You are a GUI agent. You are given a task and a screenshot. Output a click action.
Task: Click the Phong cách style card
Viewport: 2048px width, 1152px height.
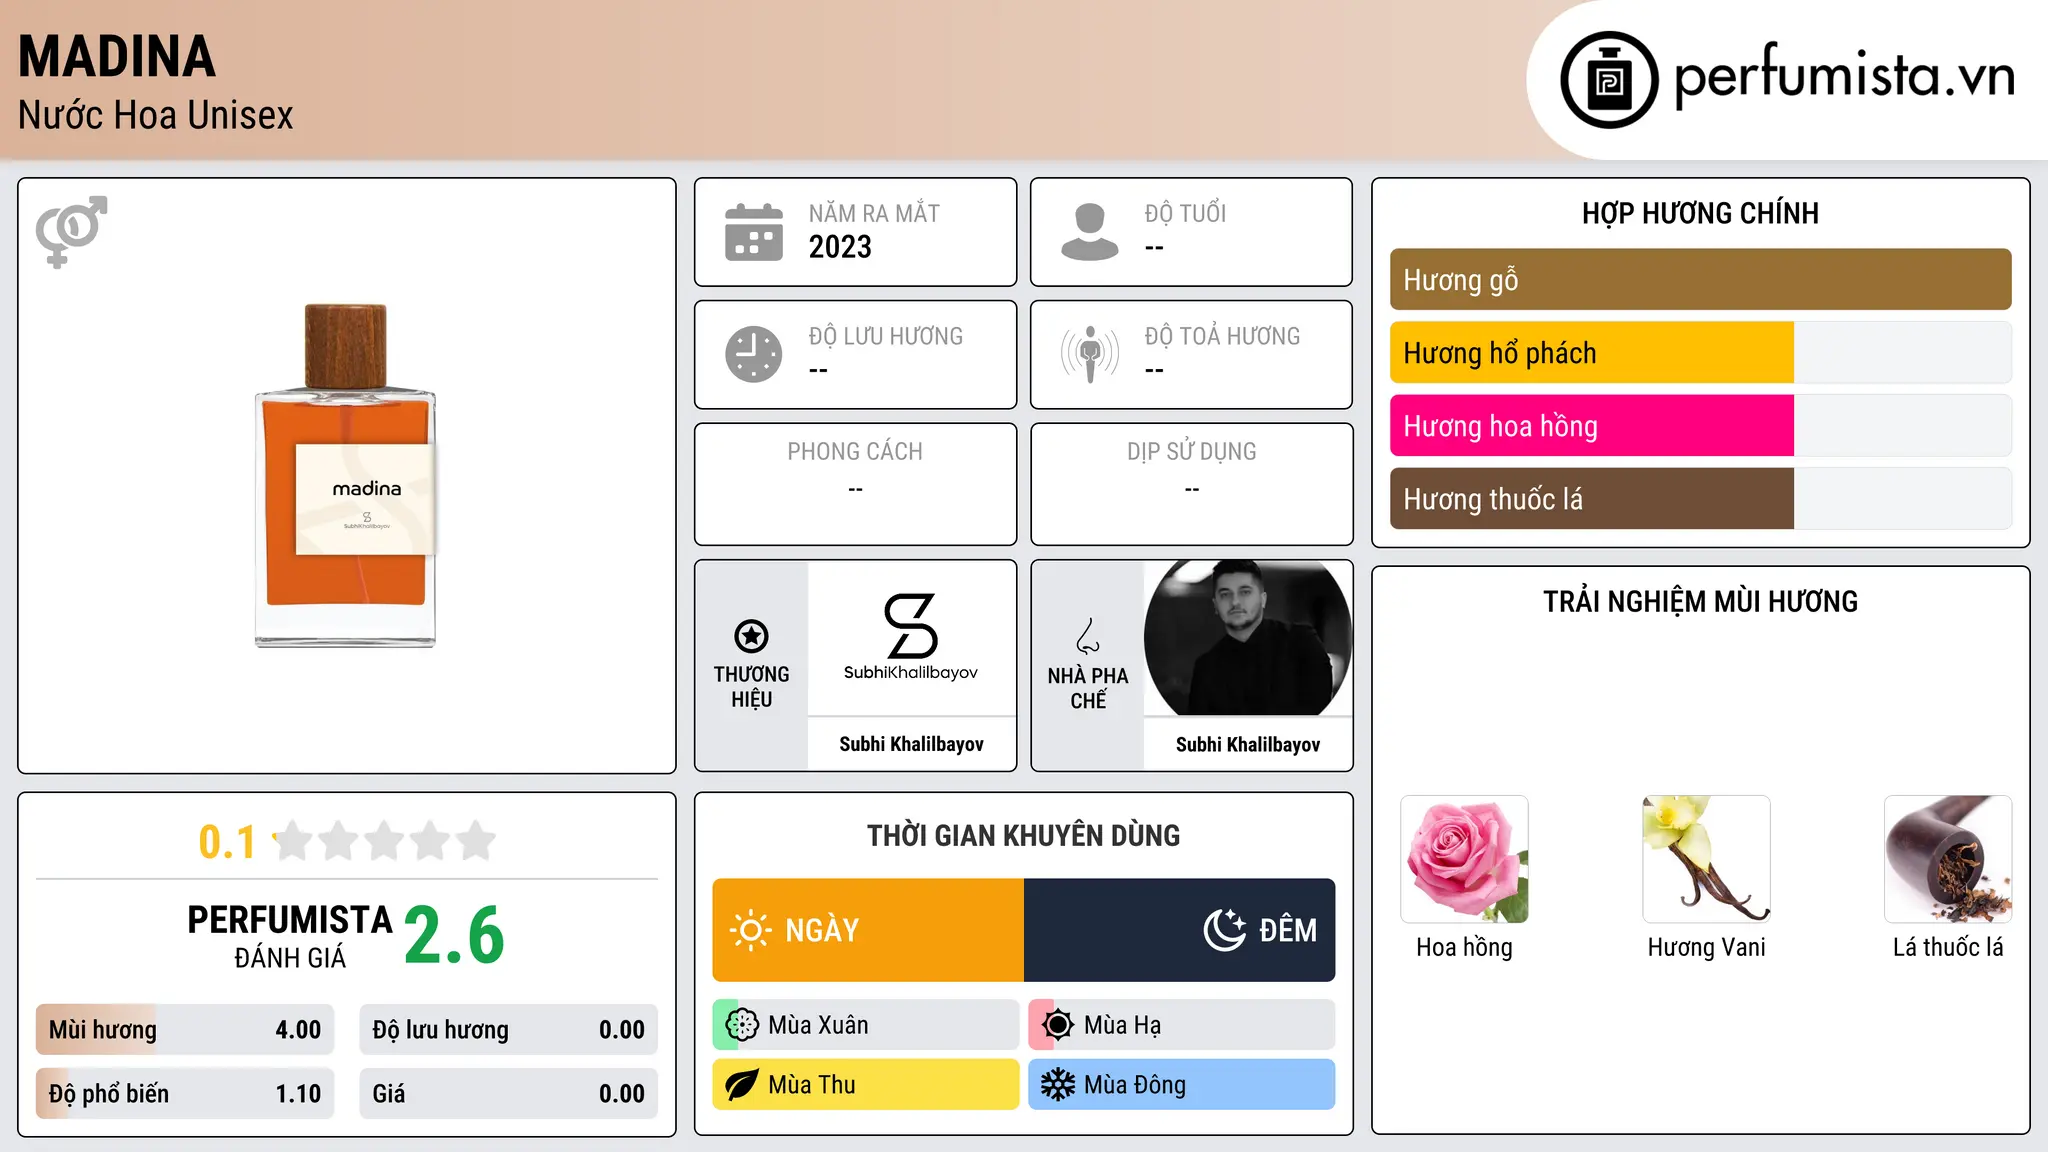pyautogui.click(x=856, y=484)
